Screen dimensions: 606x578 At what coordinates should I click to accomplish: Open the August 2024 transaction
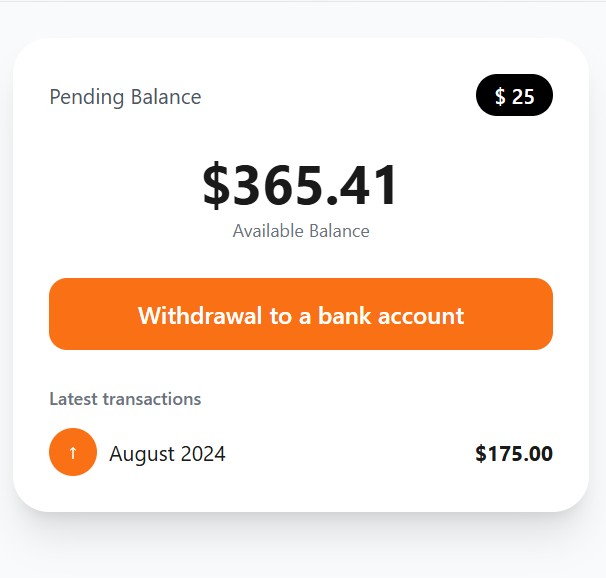click(x=167, y=454)
